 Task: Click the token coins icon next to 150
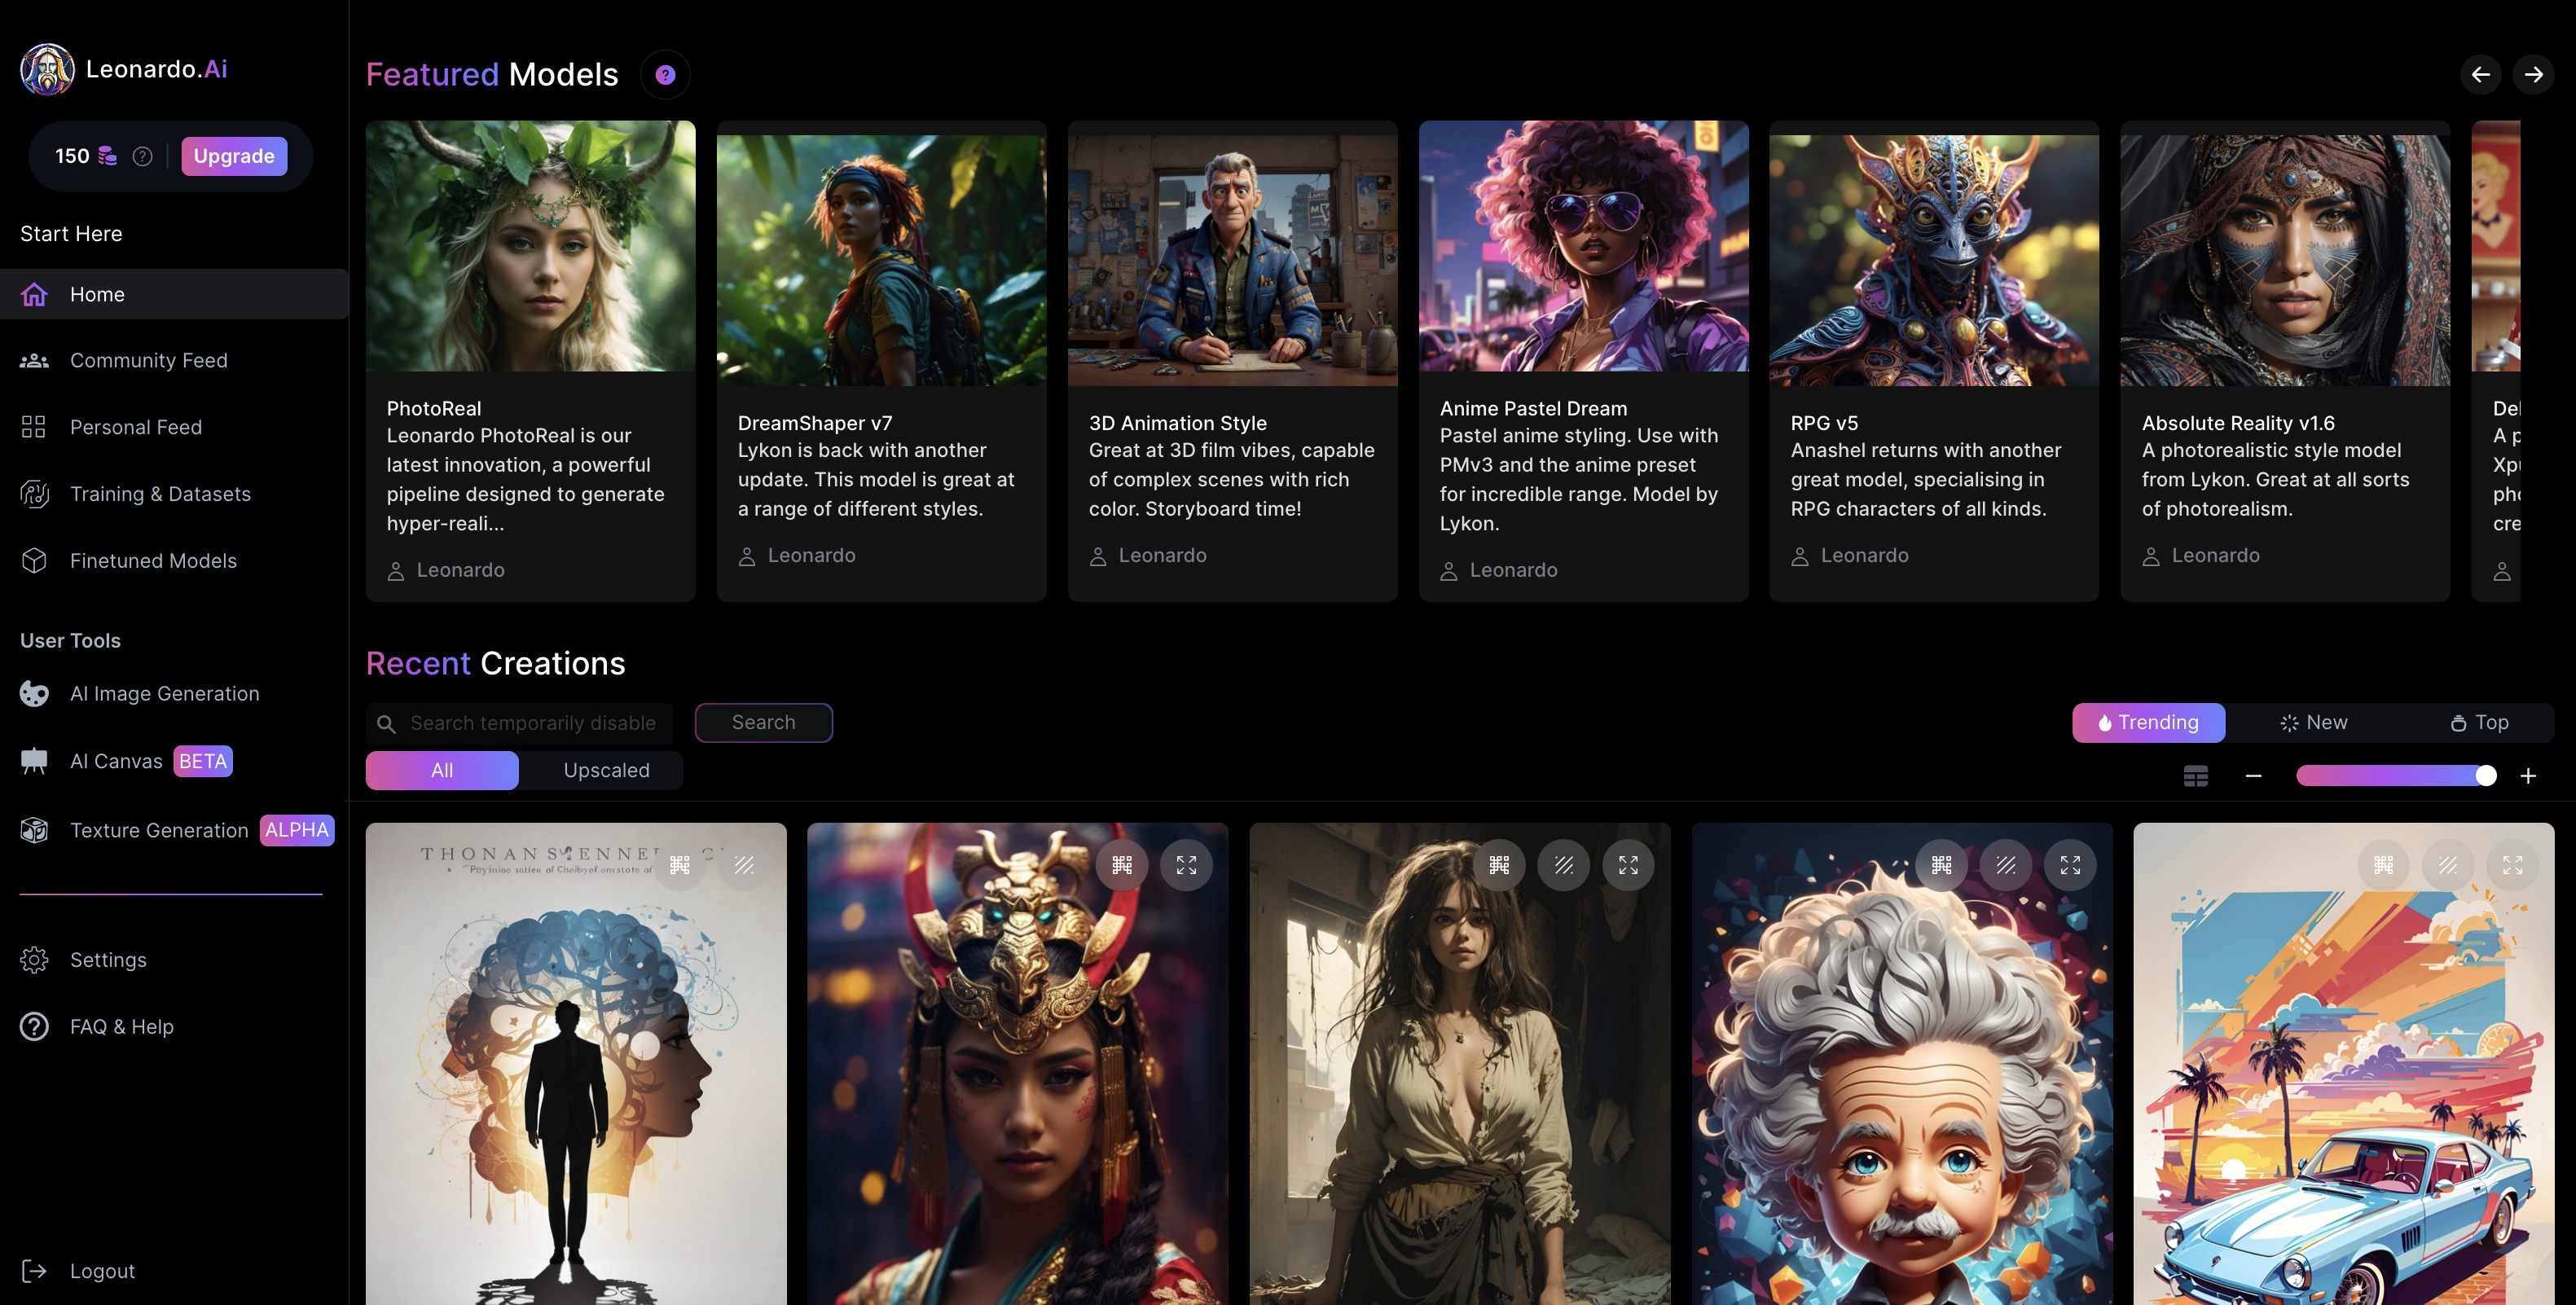point(107,156)
